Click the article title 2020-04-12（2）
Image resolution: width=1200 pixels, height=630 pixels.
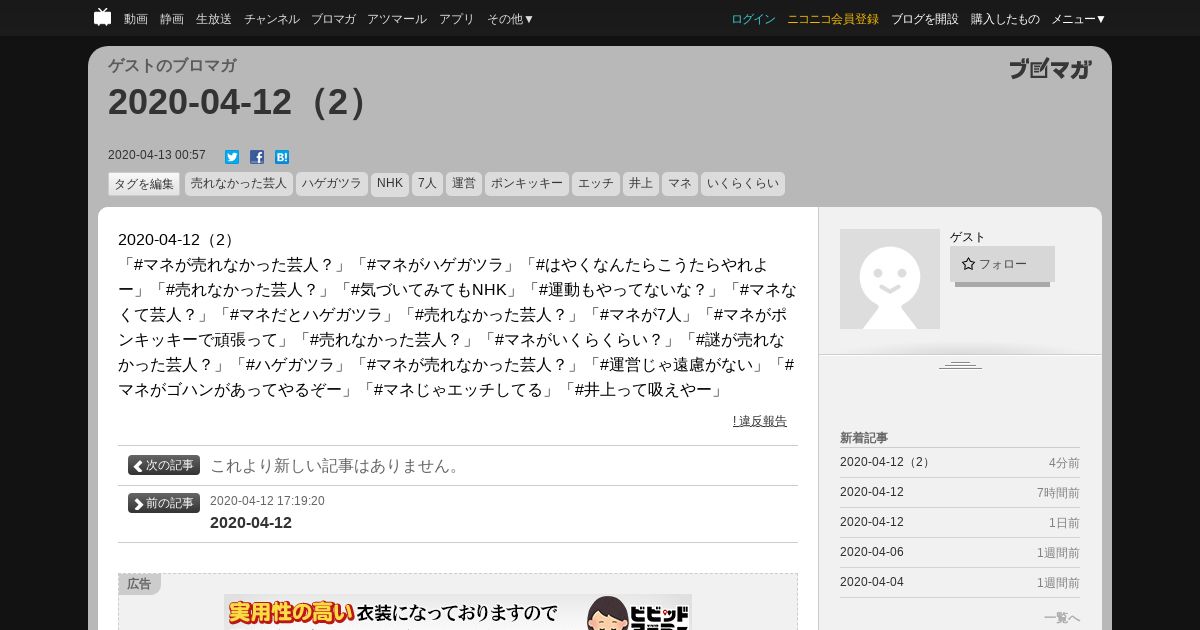[240, 102]
